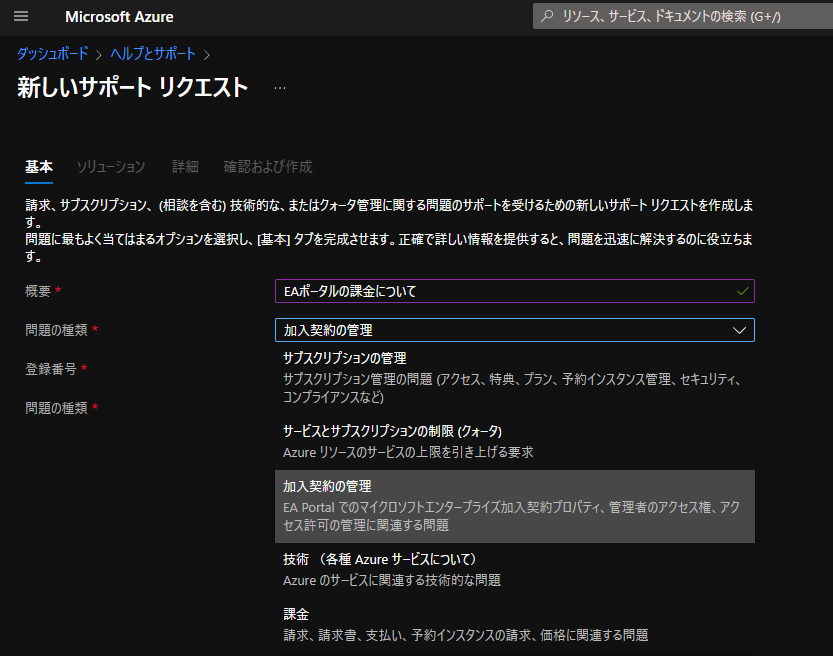The height and width of the screenshot is (656, 833).
Task: Click the 登録番号 field label
Action: pyautogui.click(x=51, y=369)
